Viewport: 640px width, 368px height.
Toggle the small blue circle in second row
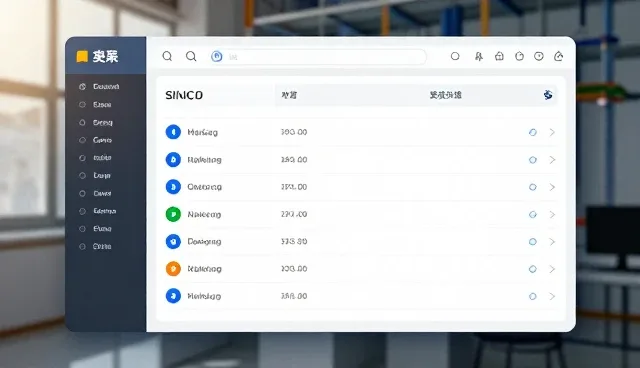pyautogui.click(x=533, y=160)
